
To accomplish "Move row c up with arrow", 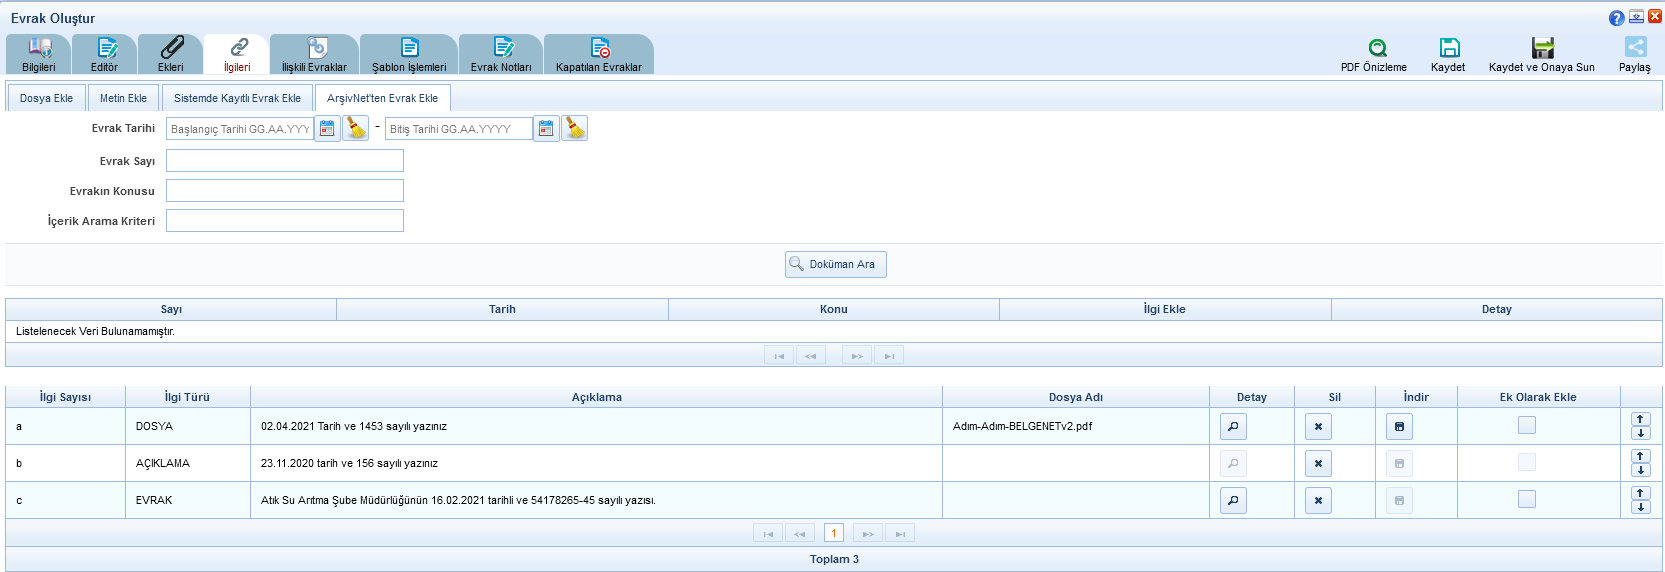I will click(x=1640, y=493).
